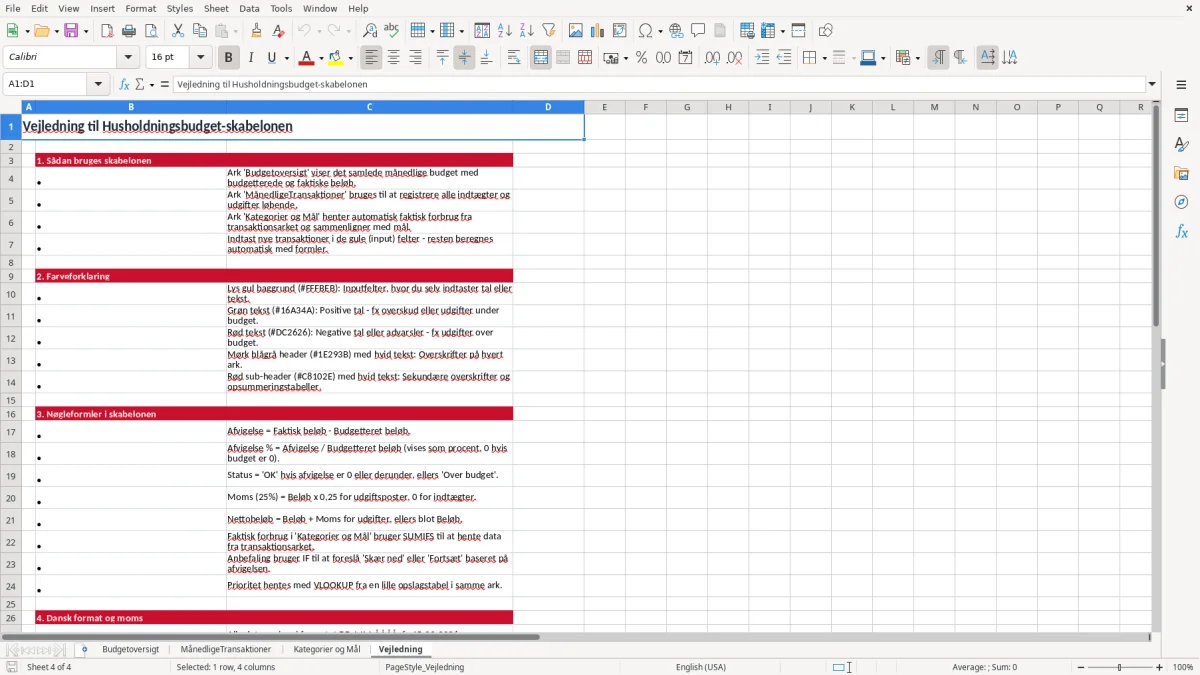The height and width of the screenshot is (675, 1200).
Task: Run the Spelling check icon
Action: click(x=392, y=31)
